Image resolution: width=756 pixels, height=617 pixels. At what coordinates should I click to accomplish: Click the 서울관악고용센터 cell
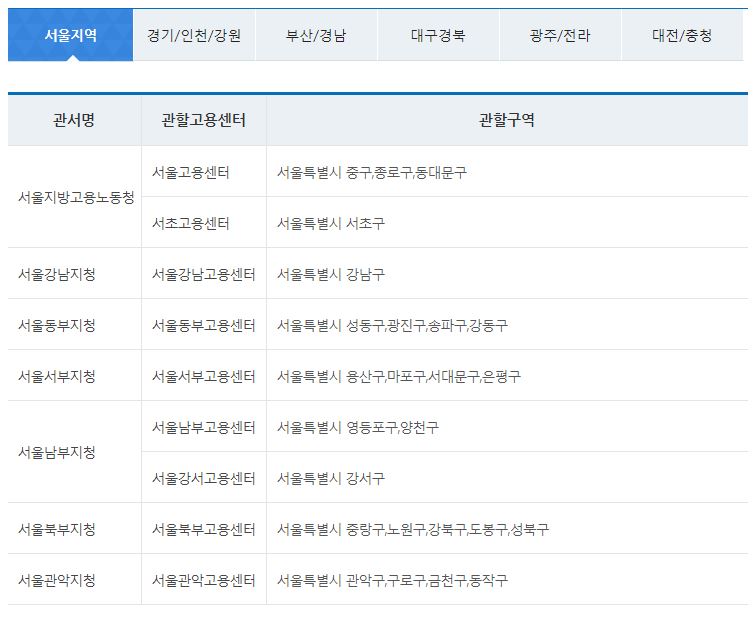point(203,580)
